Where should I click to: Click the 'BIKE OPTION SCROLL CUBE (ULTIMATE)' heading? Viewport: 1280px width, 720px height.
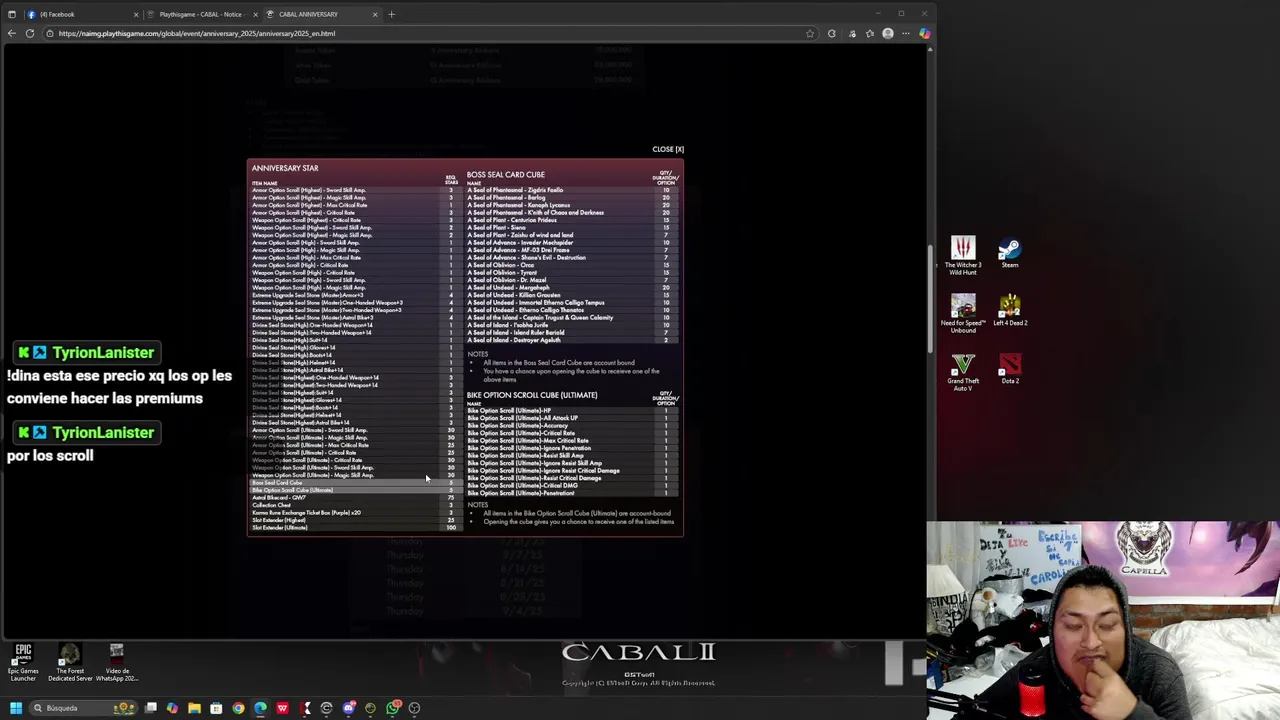(532, 395)
